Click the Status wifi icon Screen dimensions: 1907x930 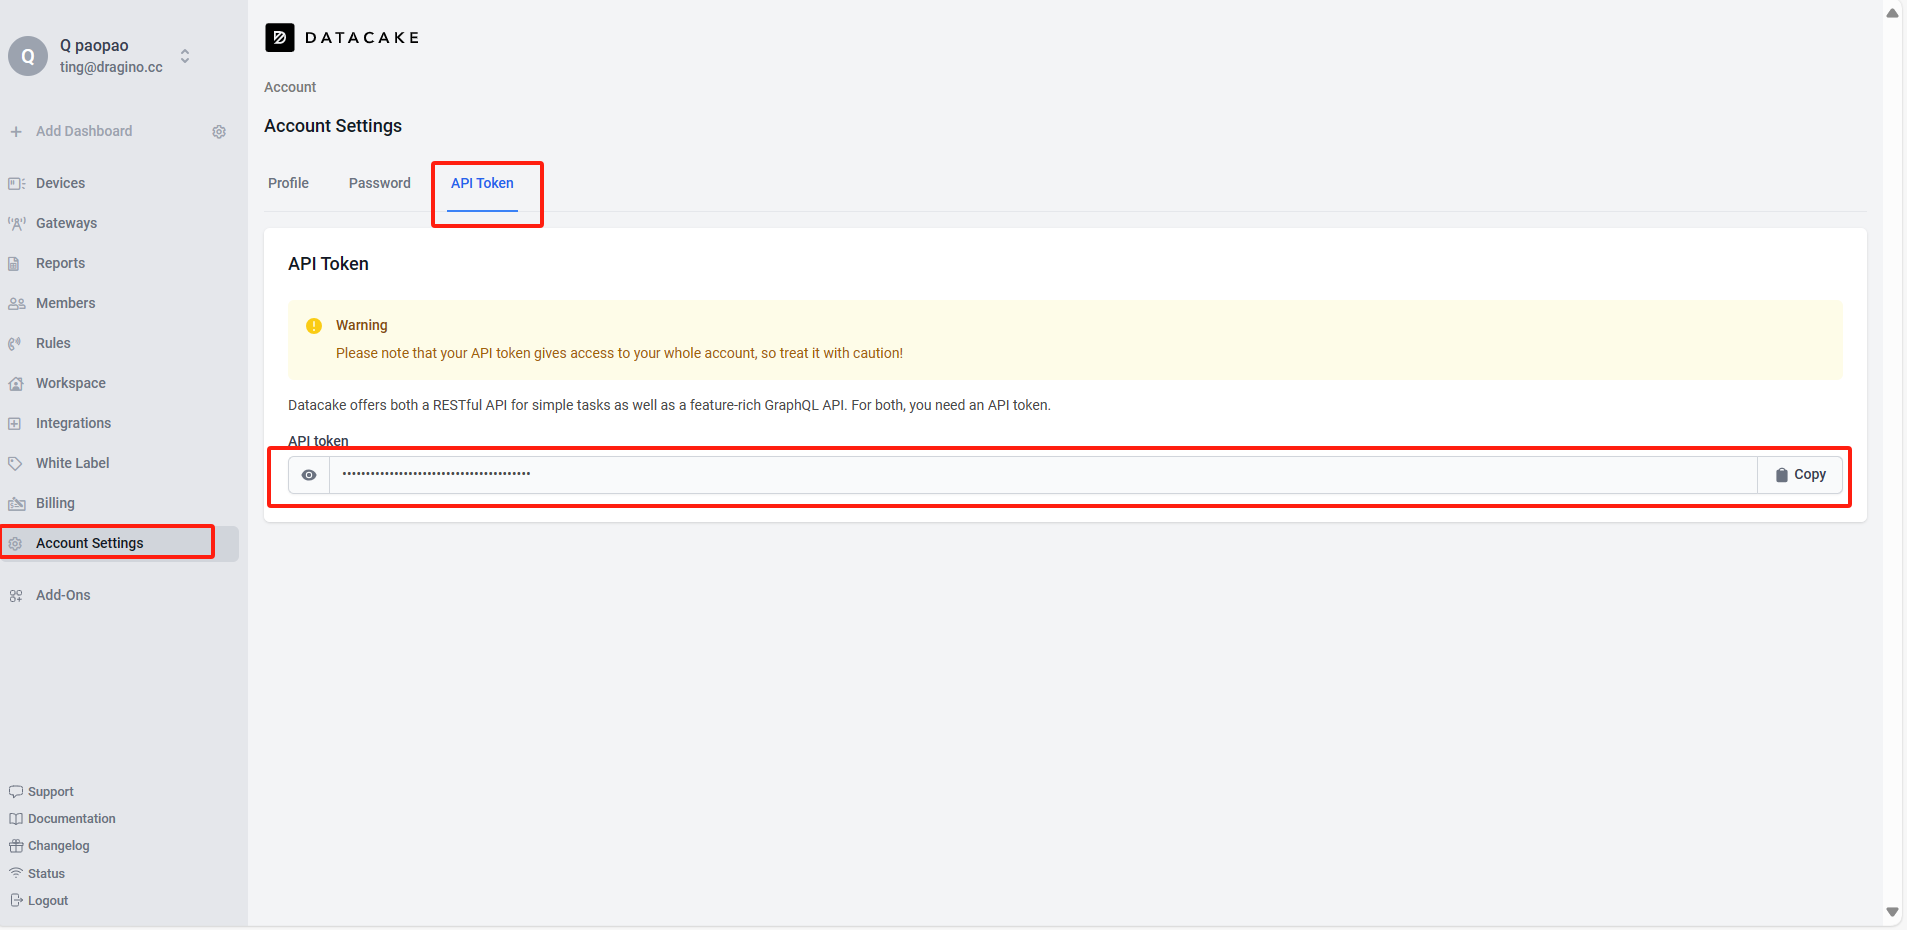coord(16,873)
